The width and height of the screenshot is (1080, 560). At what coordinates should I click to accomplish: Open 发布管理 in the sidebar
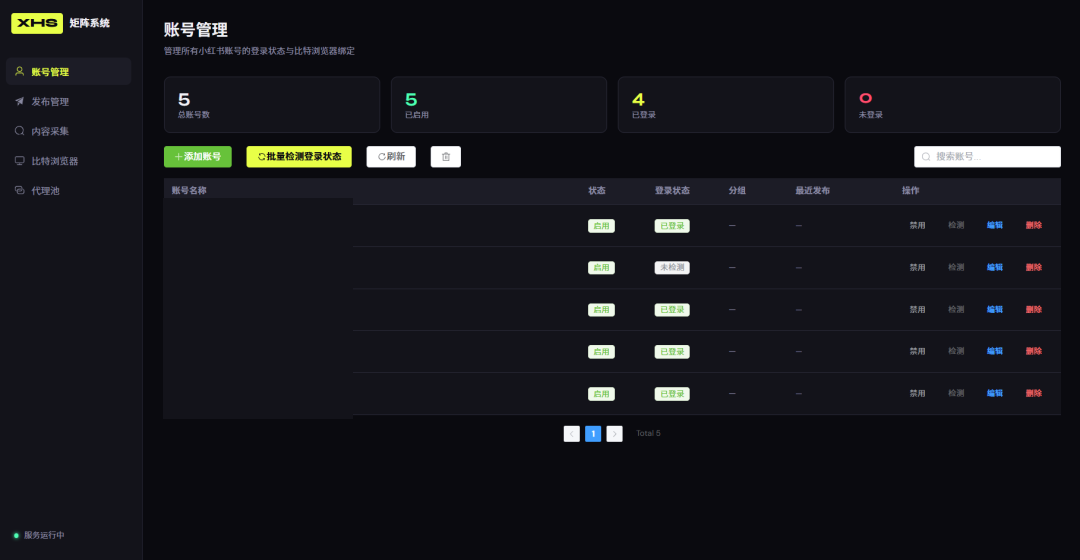tap(68, 101)
